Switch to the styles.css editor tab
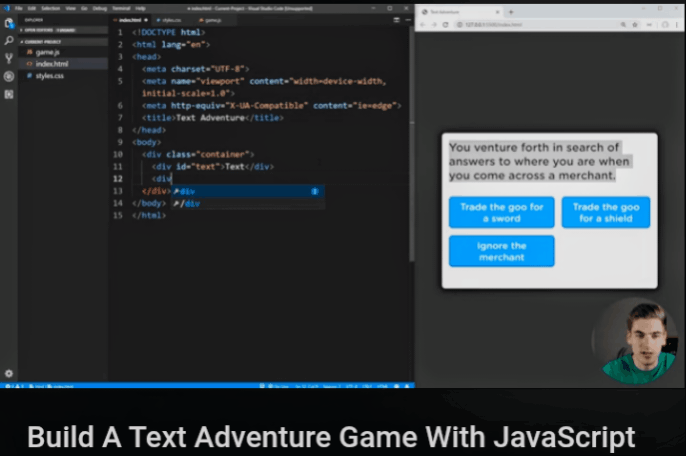 171,20
